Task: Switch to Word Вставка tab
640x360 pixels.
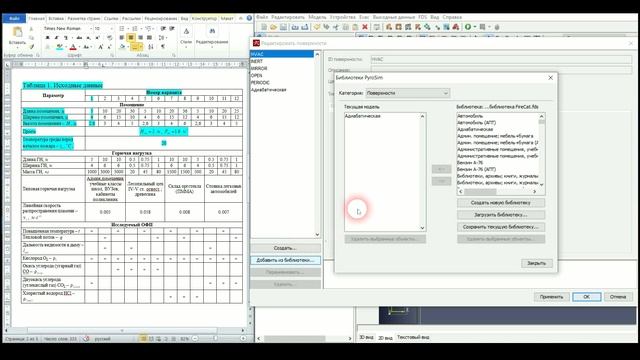Action: [56, 18]
